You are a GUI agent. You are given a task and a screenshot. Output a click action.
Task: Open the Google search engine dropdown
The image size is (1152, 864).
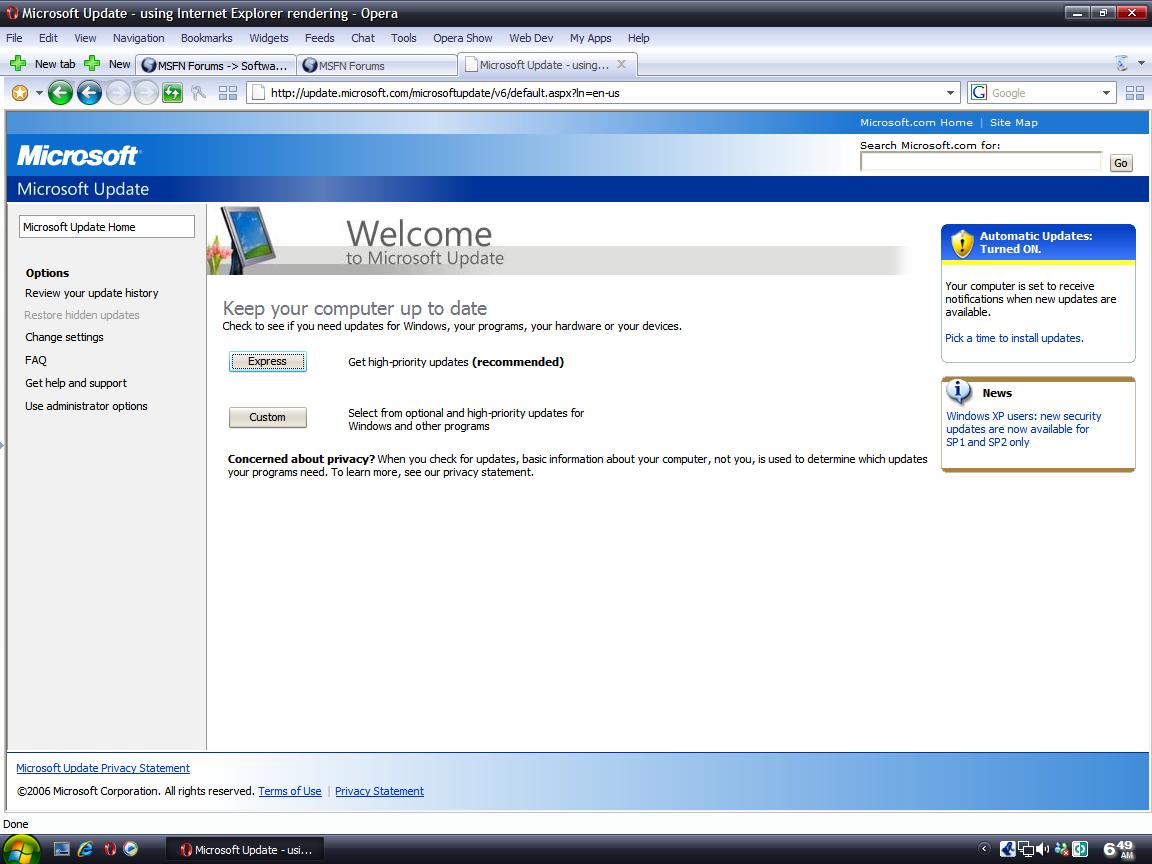pyautogui.click(x=1106, y=93)
